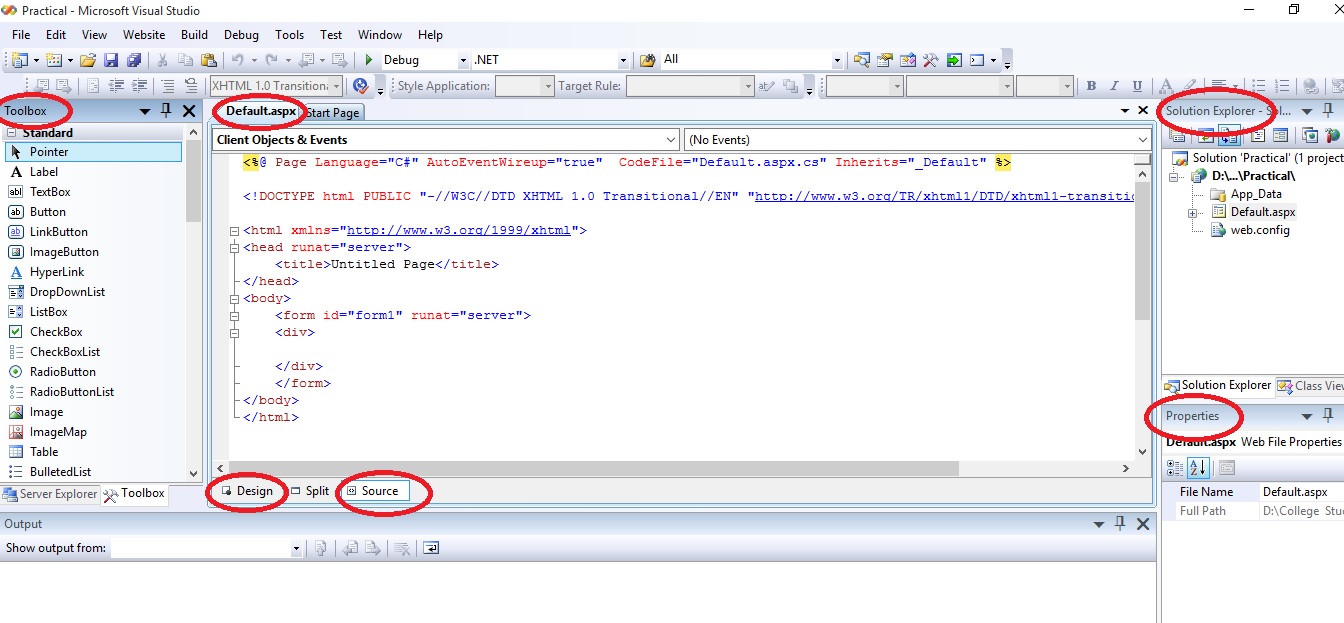
Task: Click the Paste clipboard icon
Action: pos(208,60)
